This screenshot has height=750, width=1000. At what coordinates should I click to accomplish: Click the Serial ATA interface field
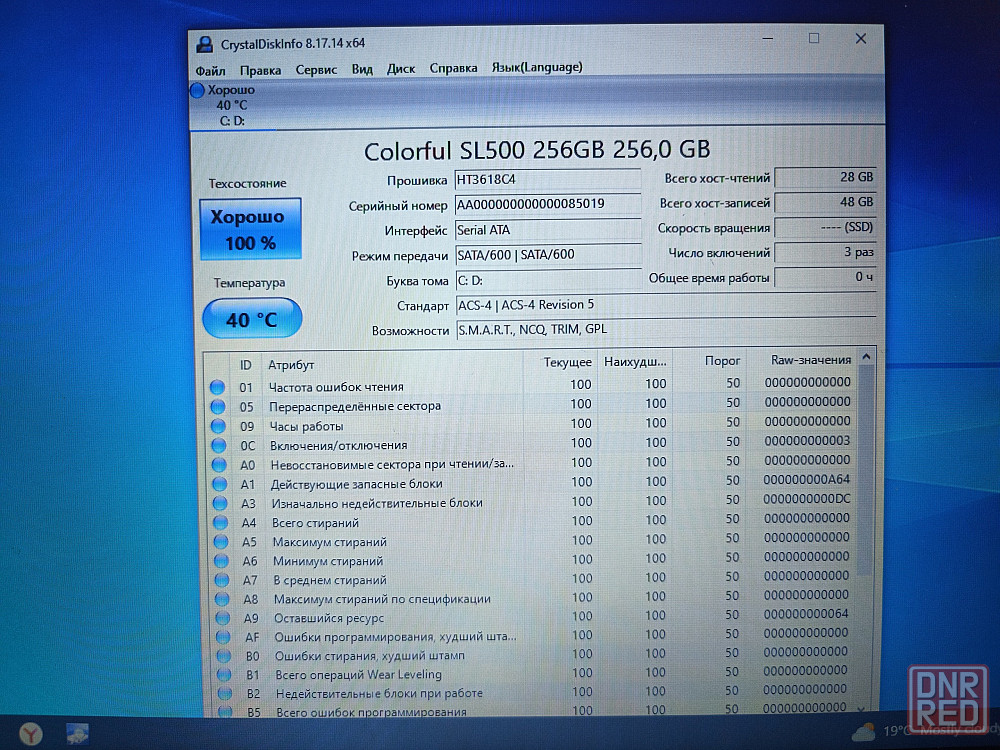coord(548,230)
